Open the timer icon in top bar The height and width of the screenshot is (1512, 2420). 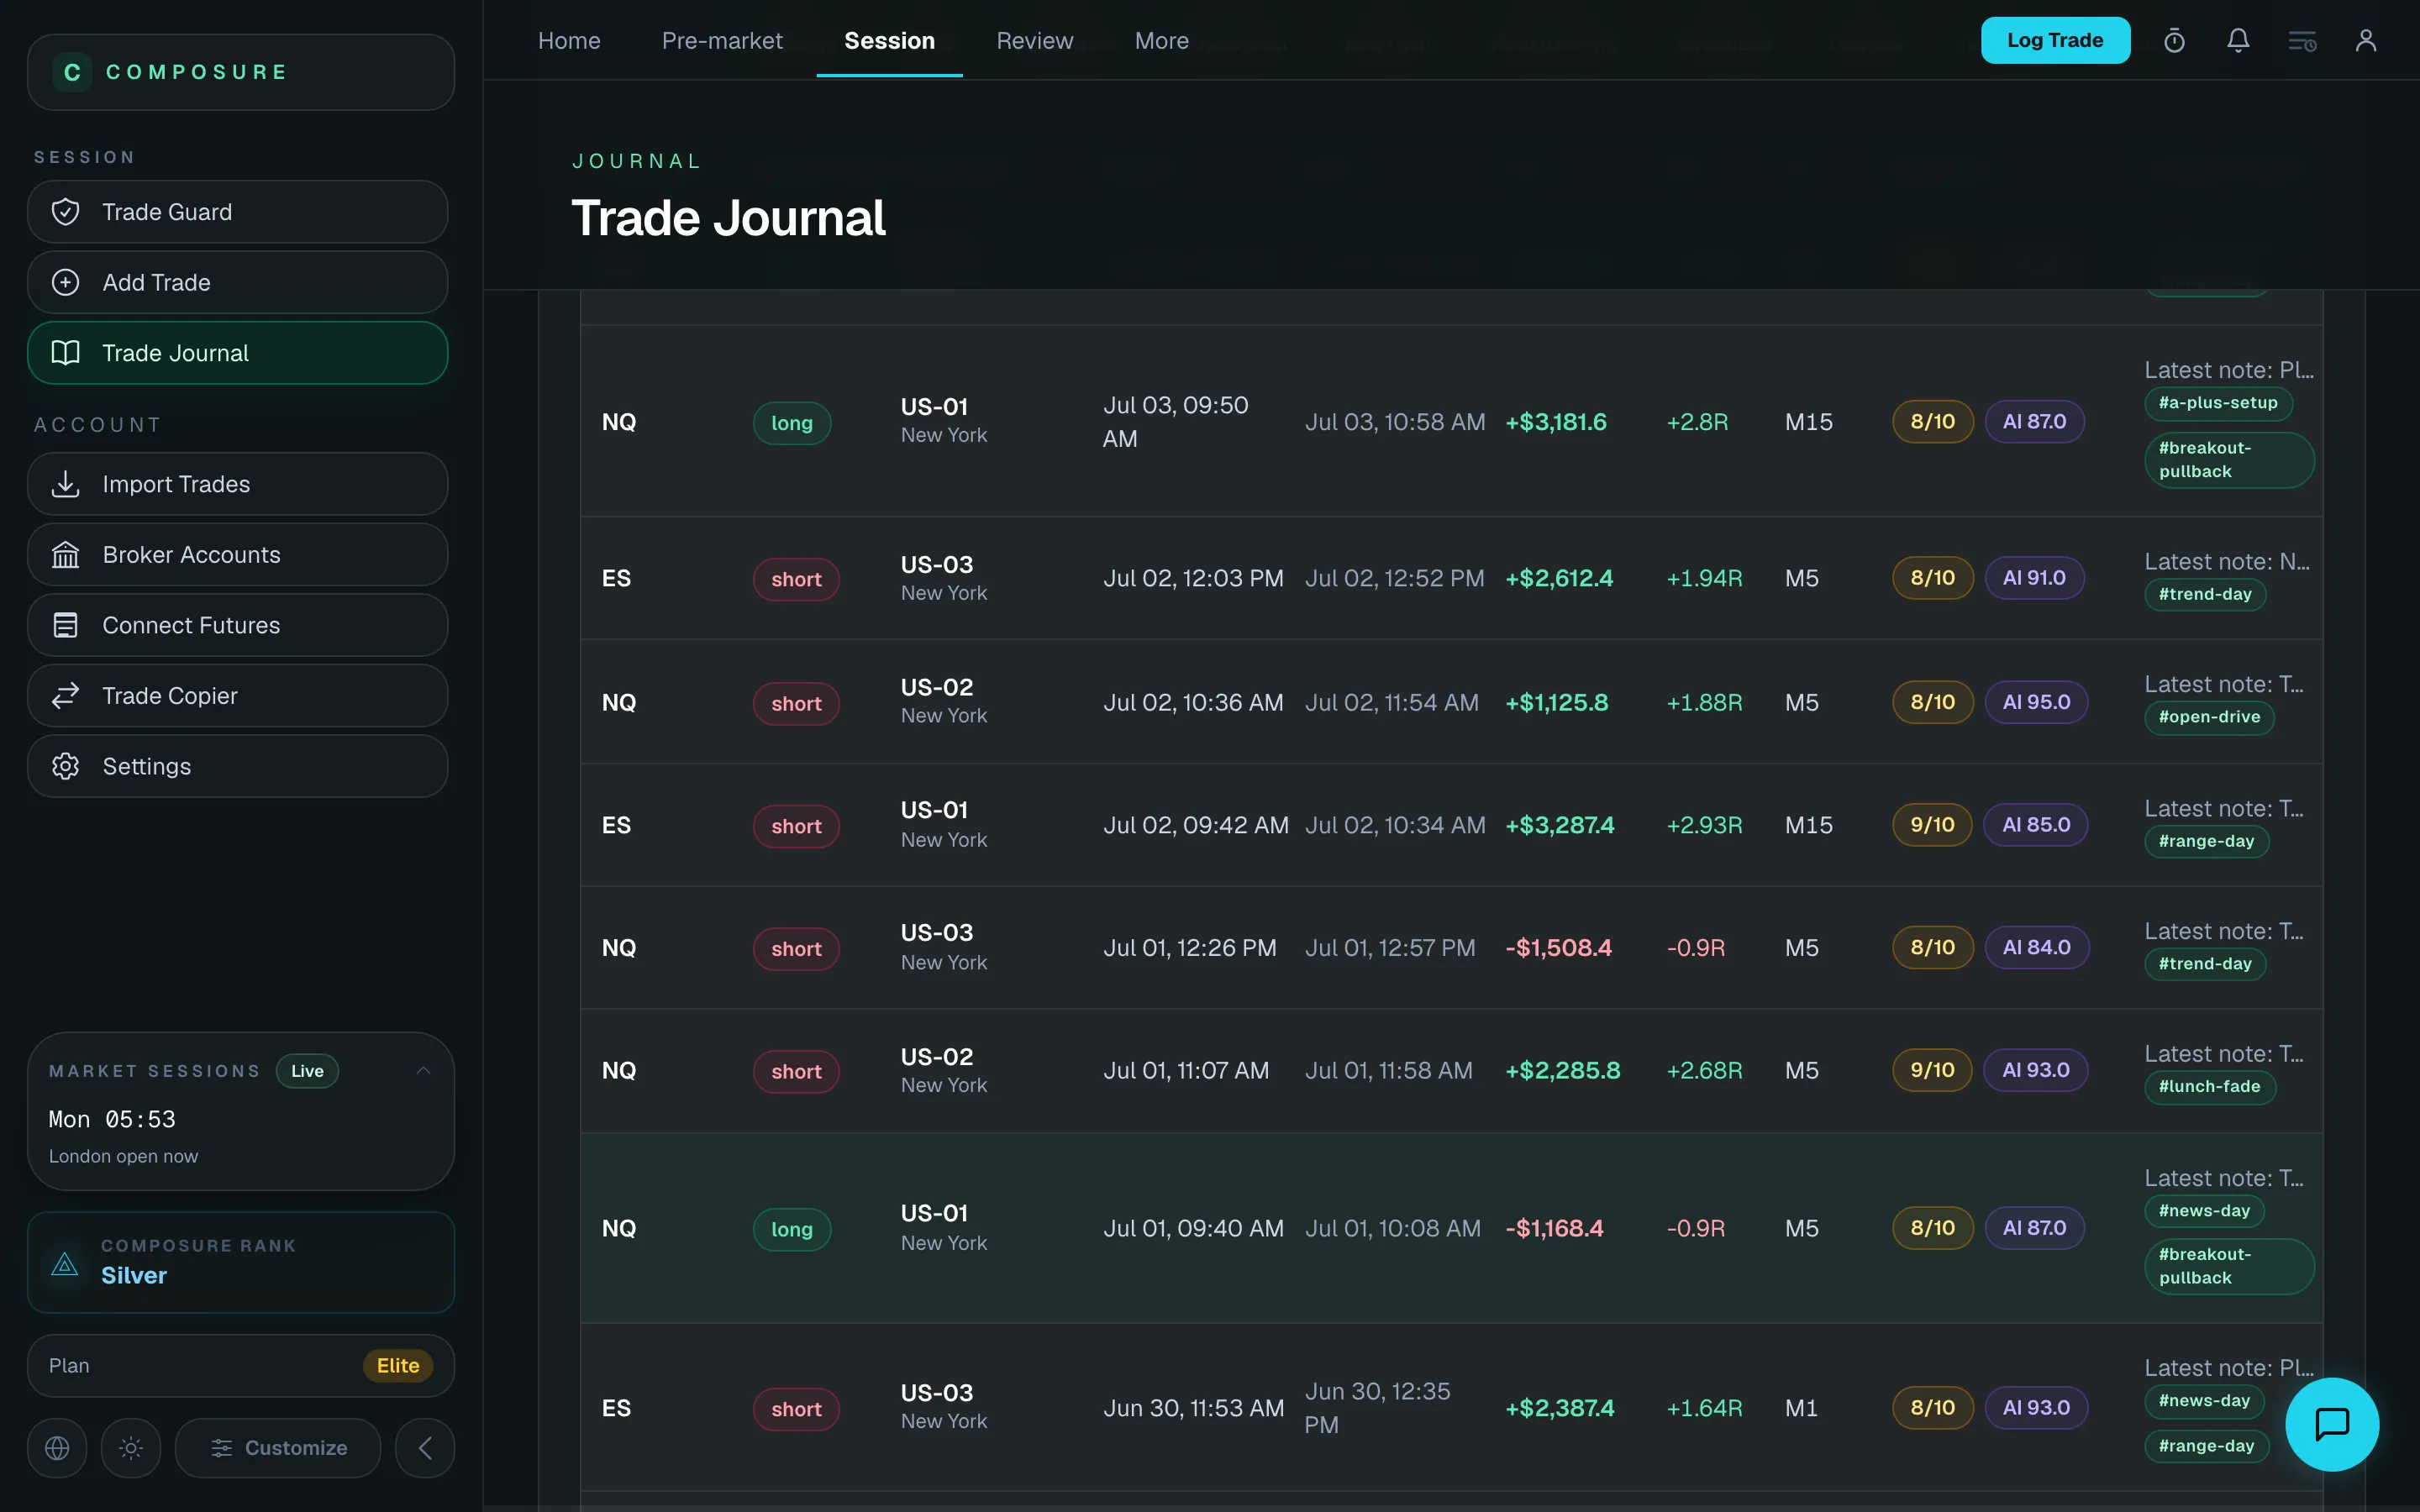[2174, 41]
